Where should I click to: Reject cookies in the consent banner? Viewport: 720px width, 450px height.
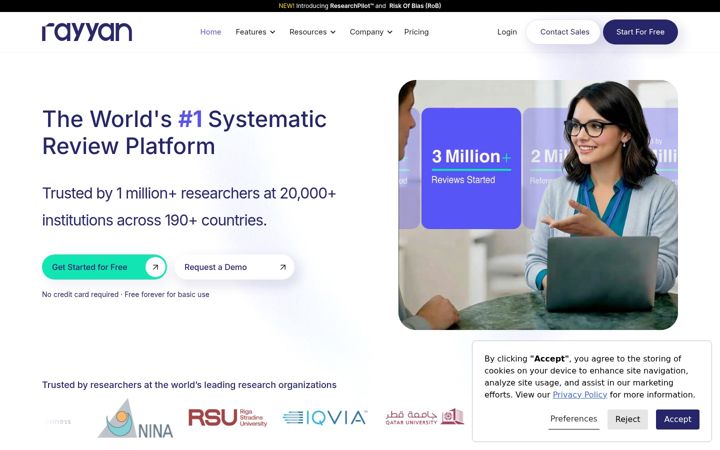(x=627, y=419)
